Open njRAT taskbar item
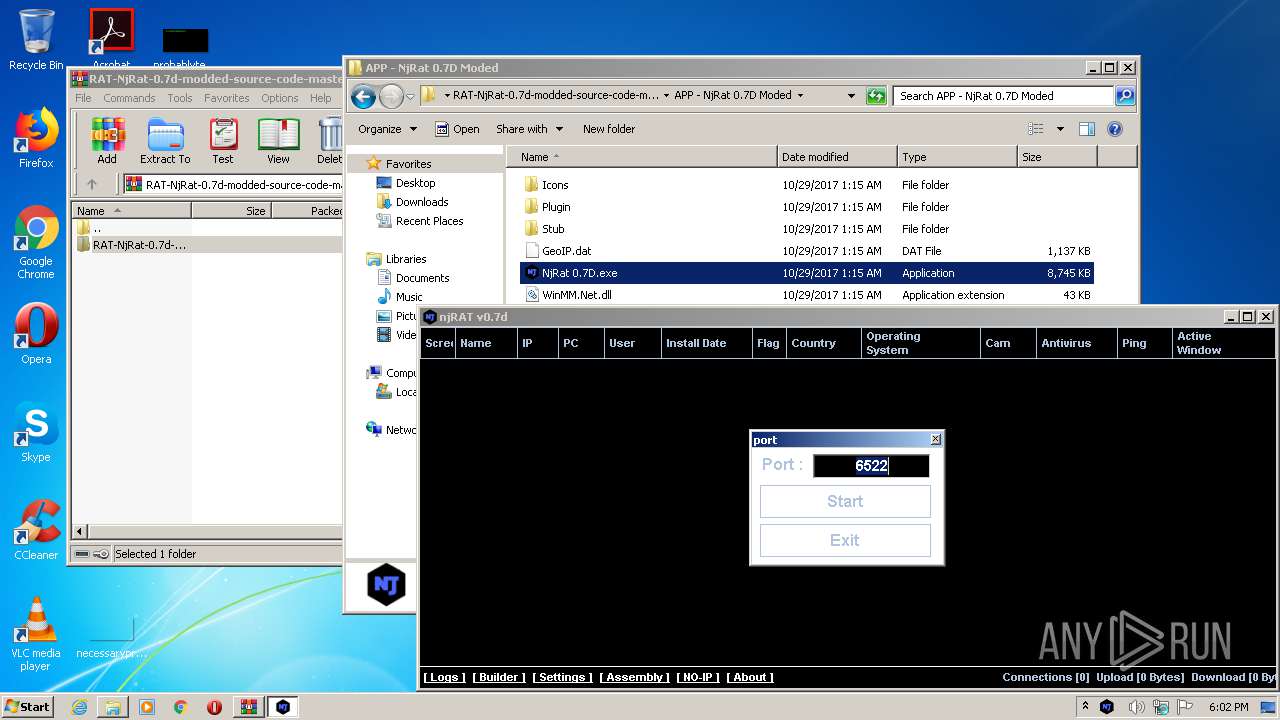Viewport: 1280px width, 720px height. click(x=283, y=706)
